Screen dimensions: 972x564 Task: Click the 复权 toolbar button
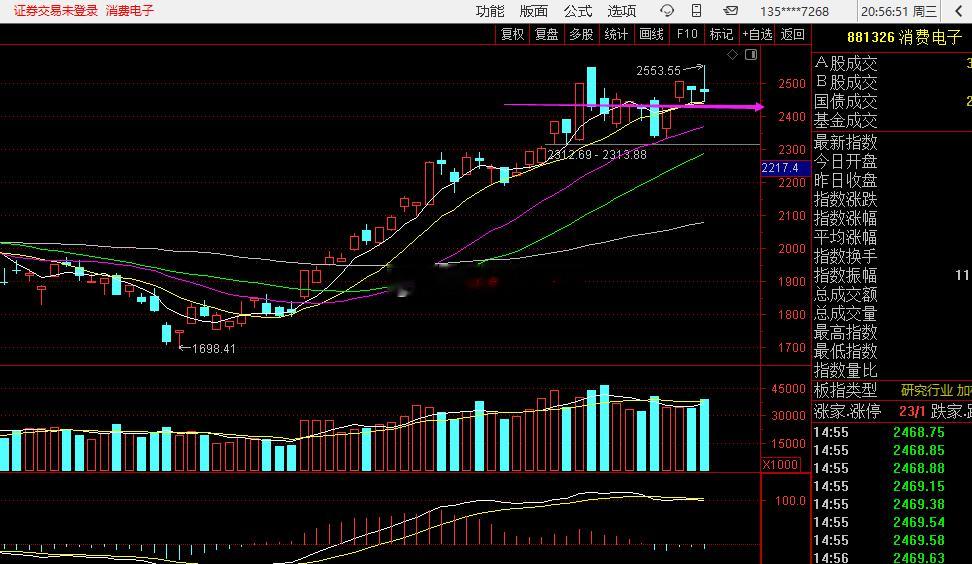[512, 35]
